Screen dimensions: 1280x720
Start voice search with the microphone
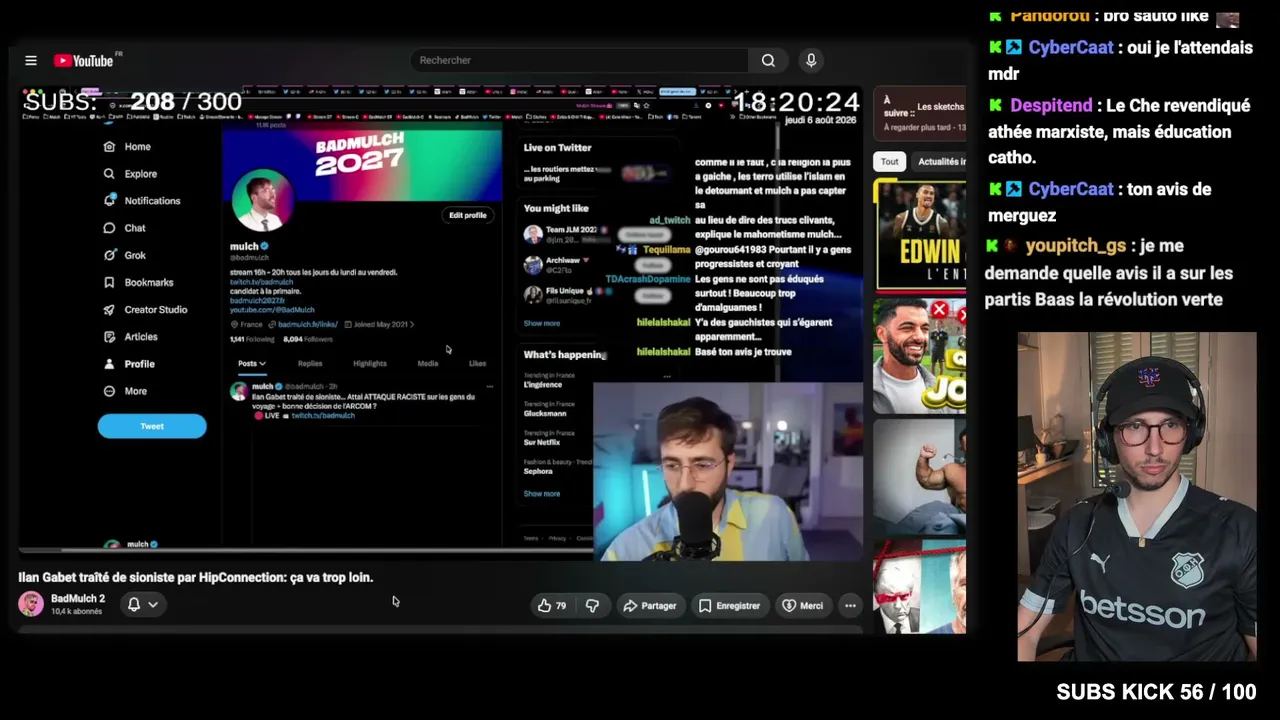[811, 60]
